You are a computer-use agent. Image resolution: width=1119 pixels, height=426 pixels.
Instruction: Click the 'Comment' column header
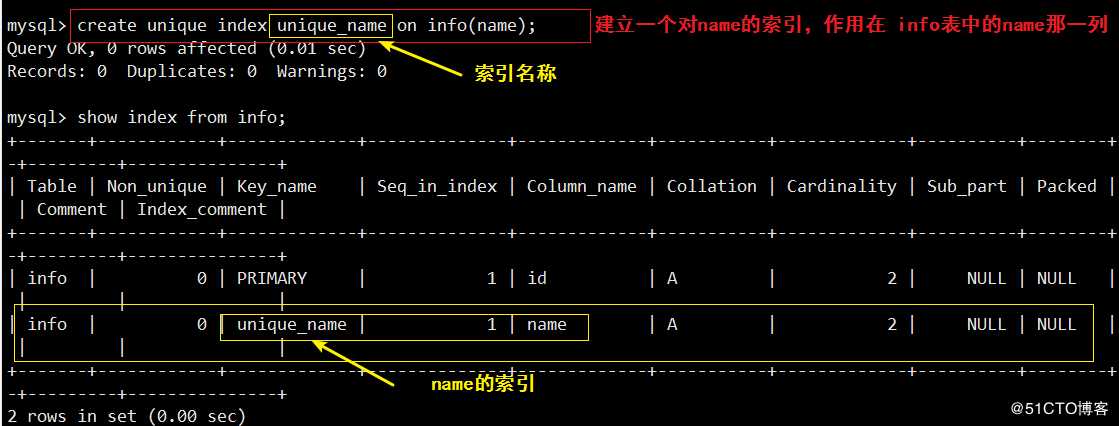(71, 210)
